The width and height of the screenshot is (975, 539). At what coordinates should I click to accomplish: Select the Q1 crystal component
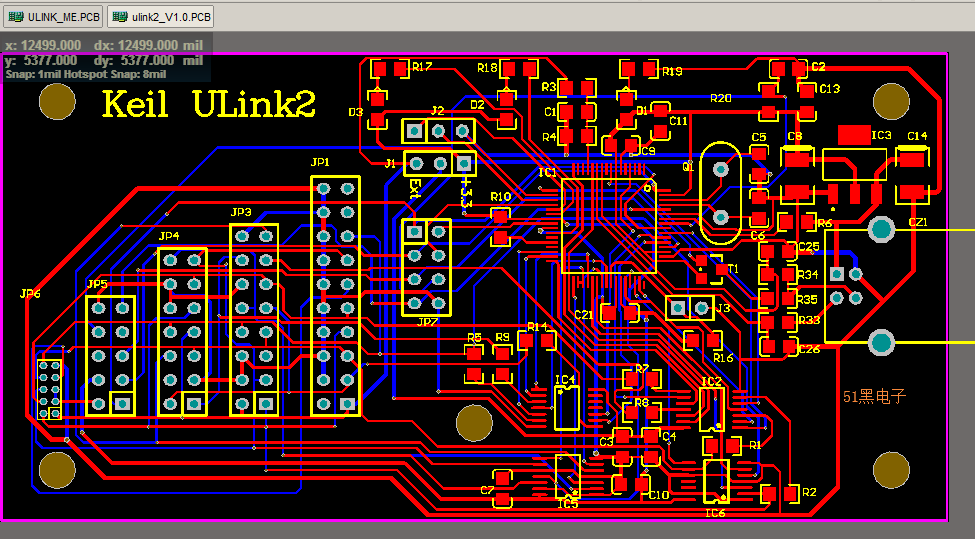721,193
